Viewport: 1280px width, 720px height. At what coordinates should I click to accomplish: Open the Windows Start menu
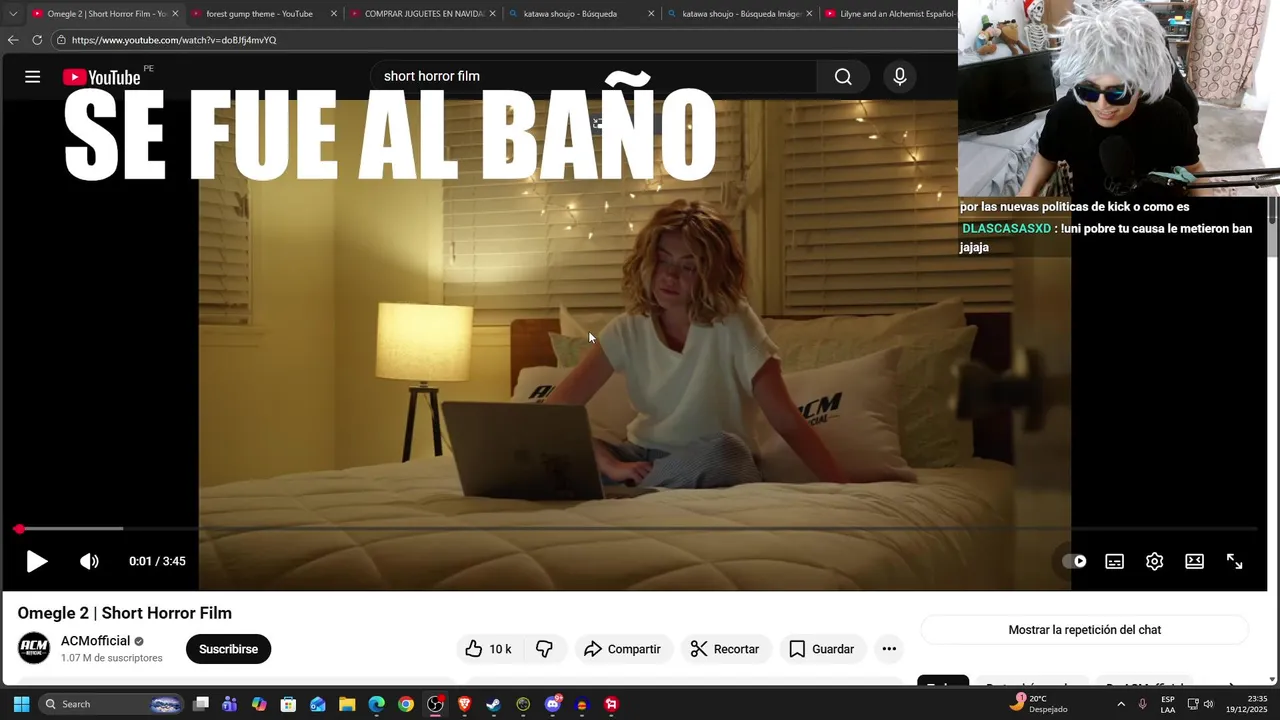click(21, 704)
